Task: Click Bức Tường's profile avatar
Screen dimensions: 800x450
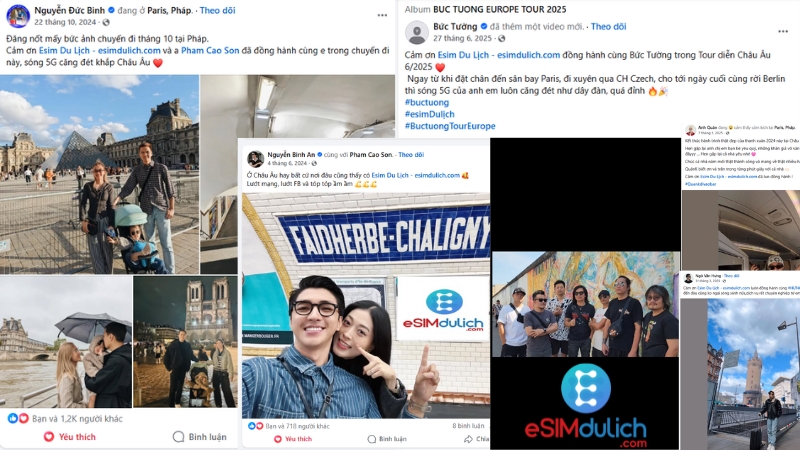Action: coord(417,33)
